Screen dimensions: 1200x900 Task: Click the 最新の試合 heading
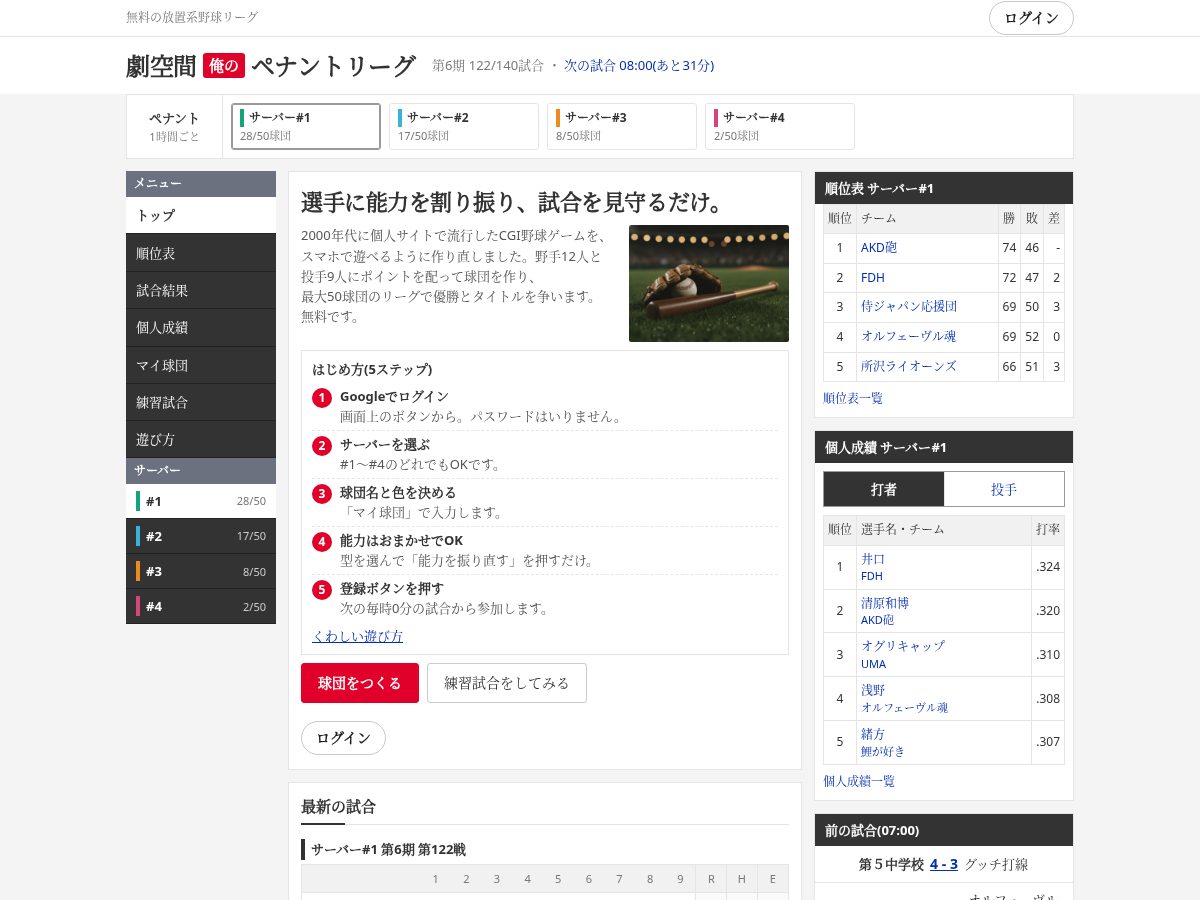click(x=339, y=807)
